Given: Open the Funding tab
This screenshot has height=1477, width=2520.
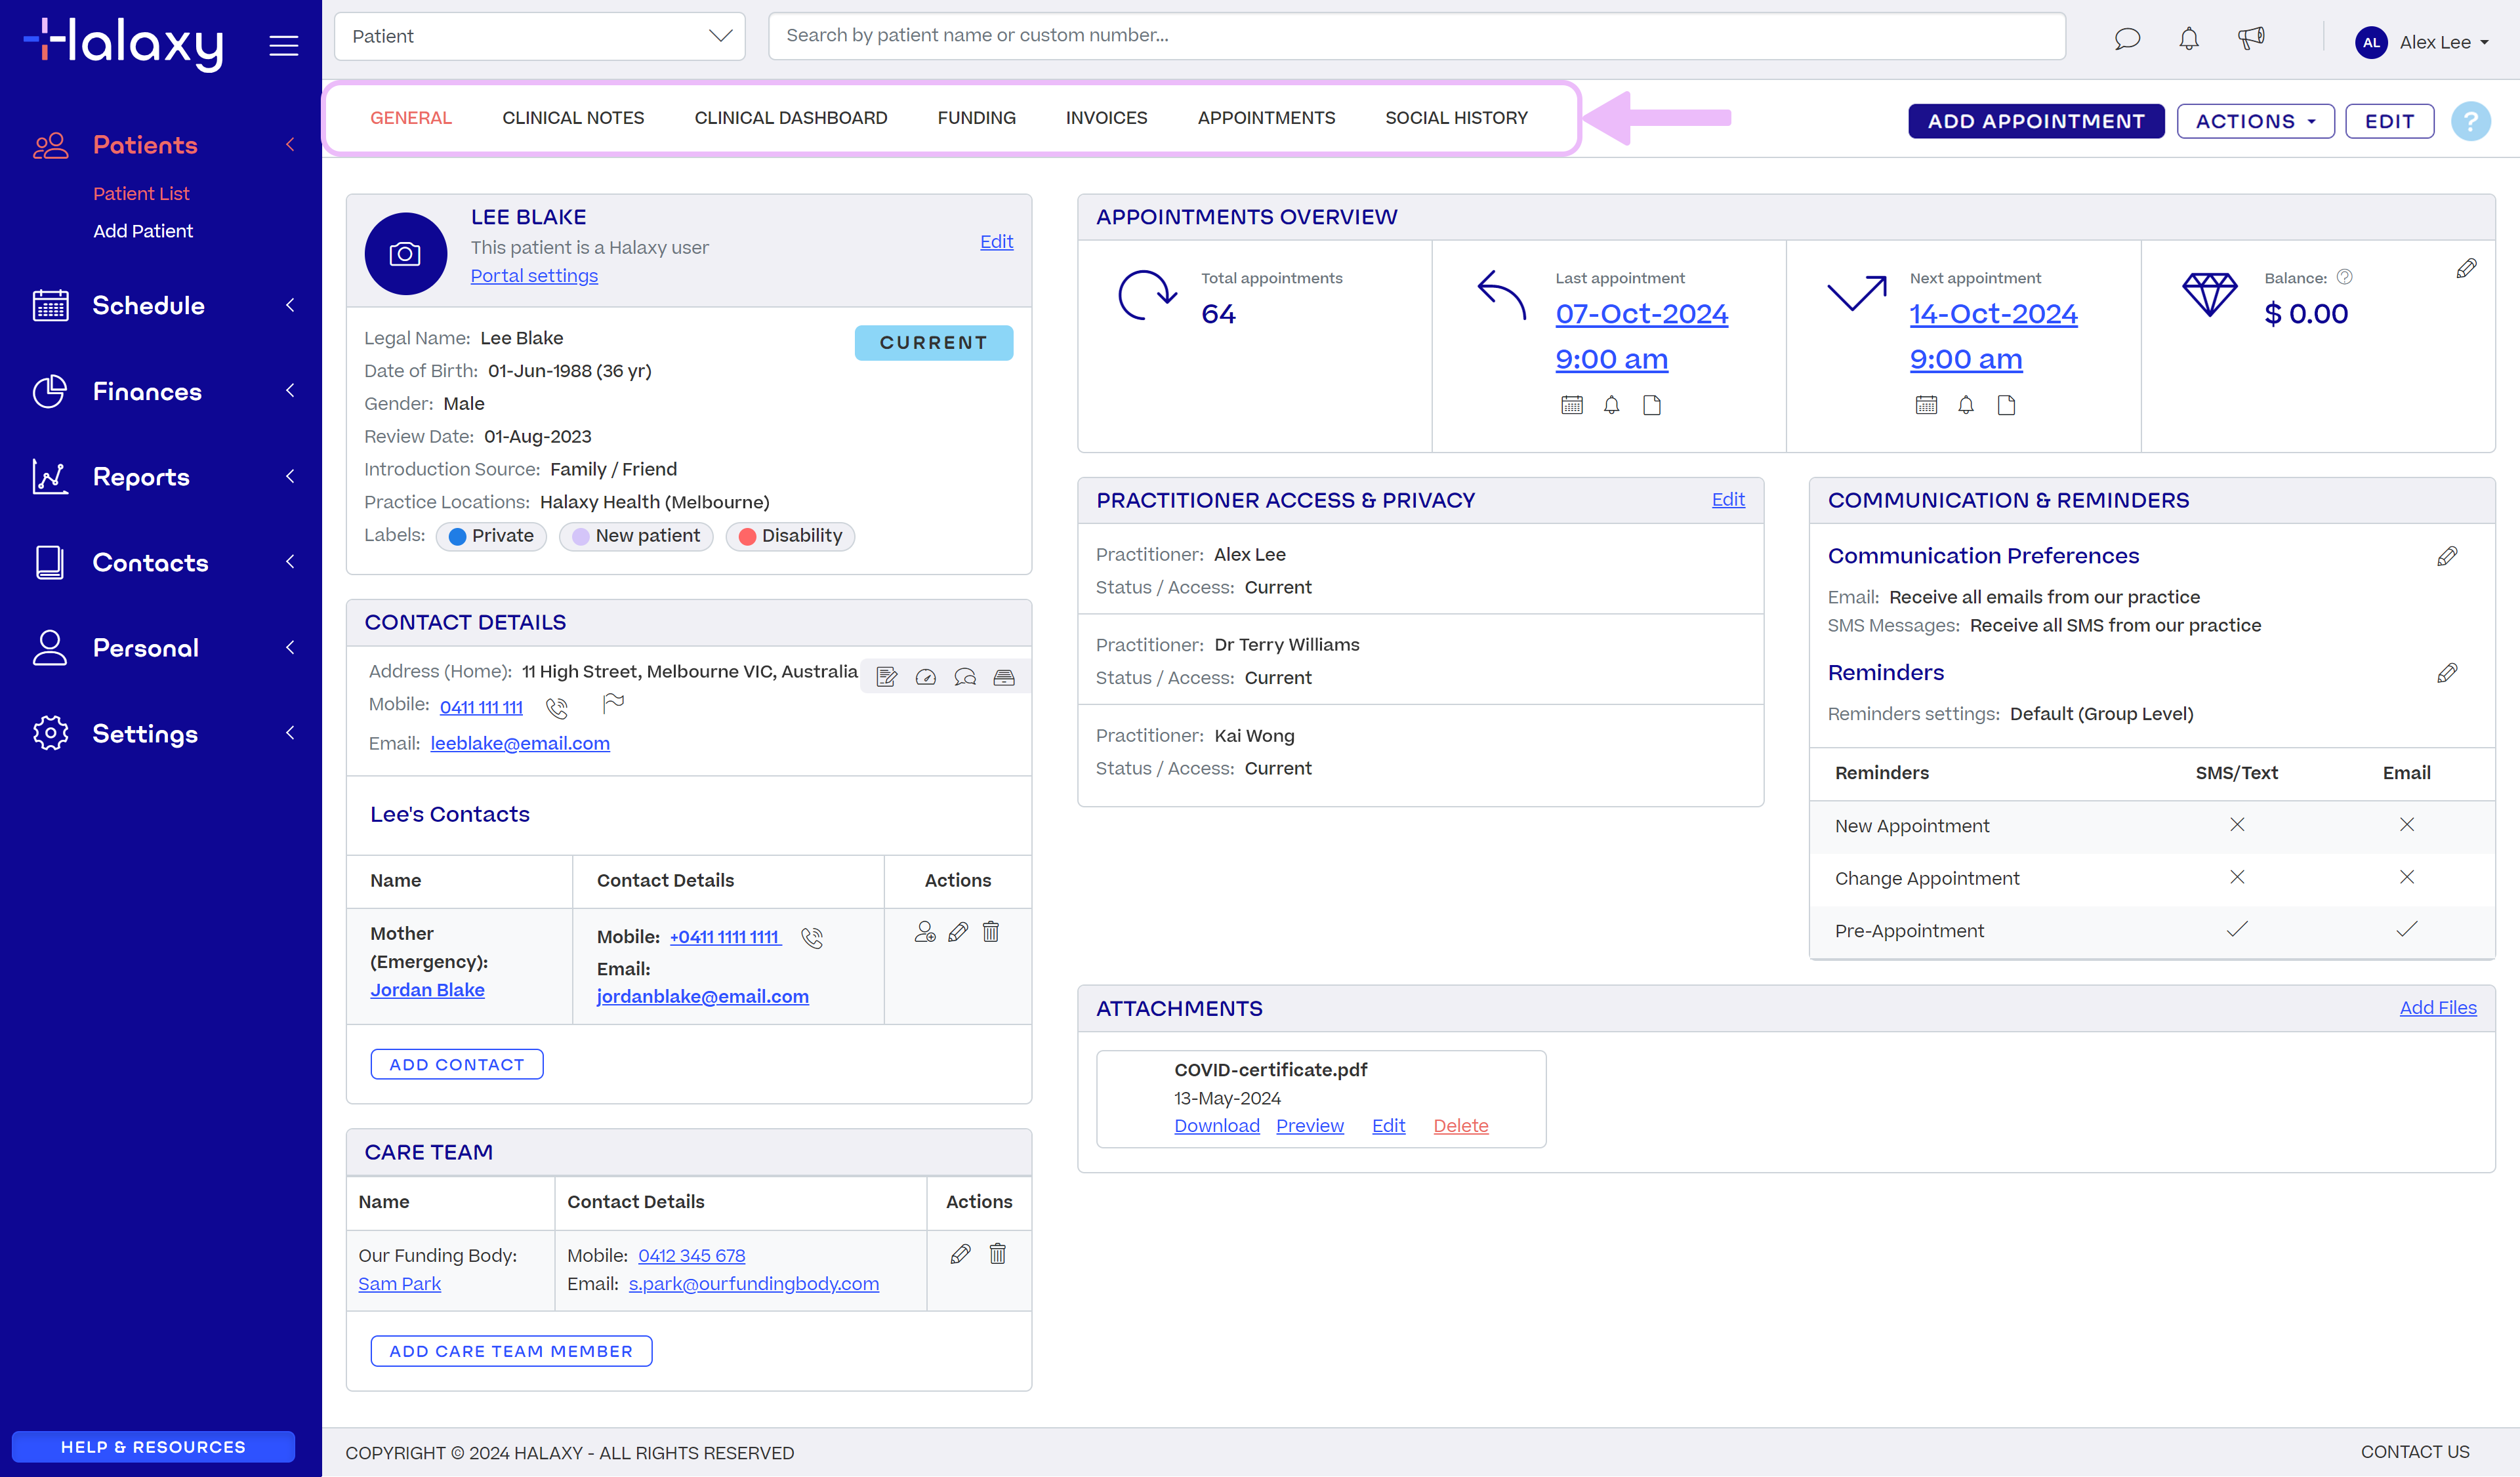Looking at the screenshot, I should [976, 117].
